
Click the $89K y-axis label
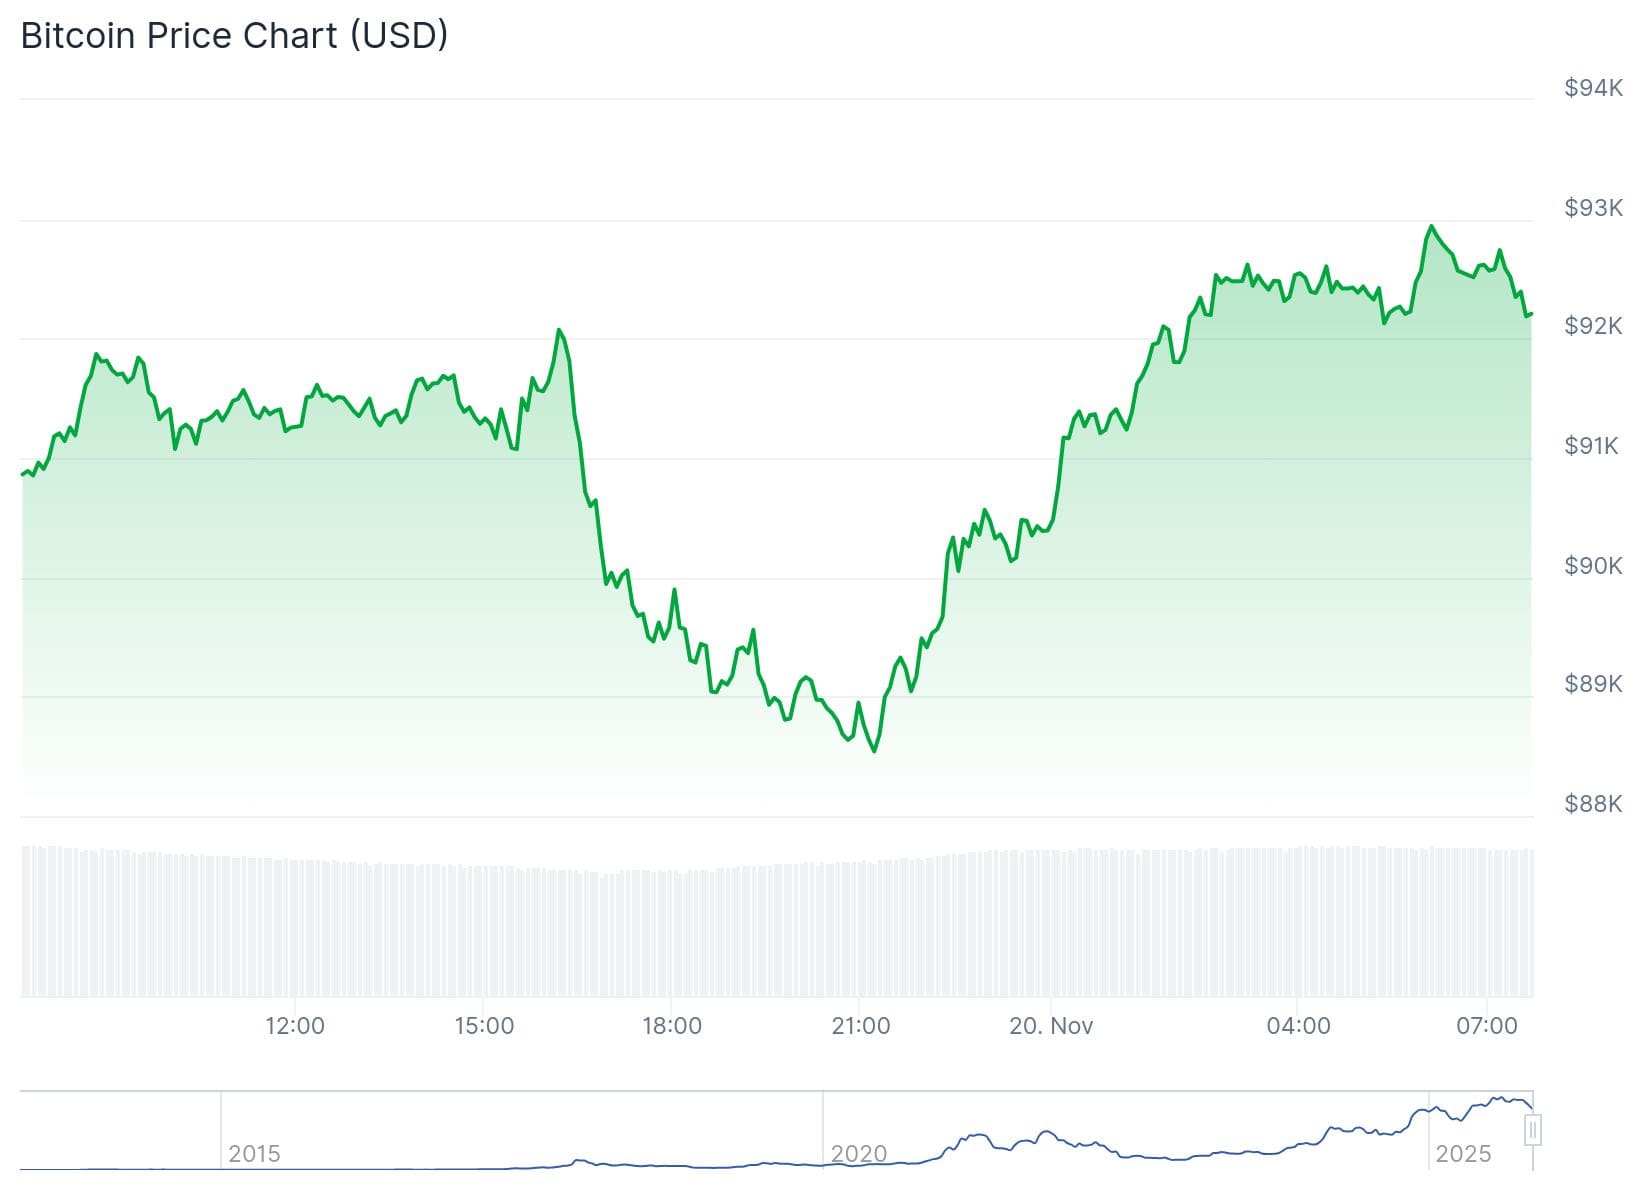[x=1593, y=684]
